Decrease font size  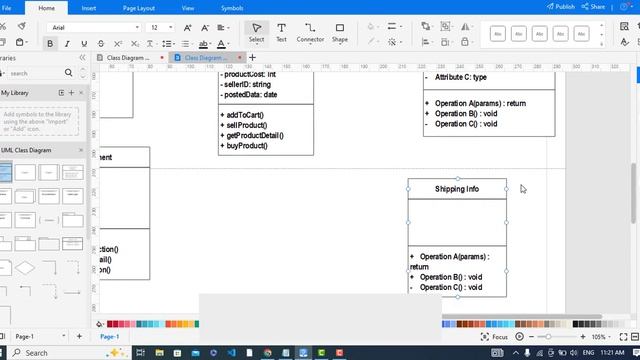click(x=205, y=28)
